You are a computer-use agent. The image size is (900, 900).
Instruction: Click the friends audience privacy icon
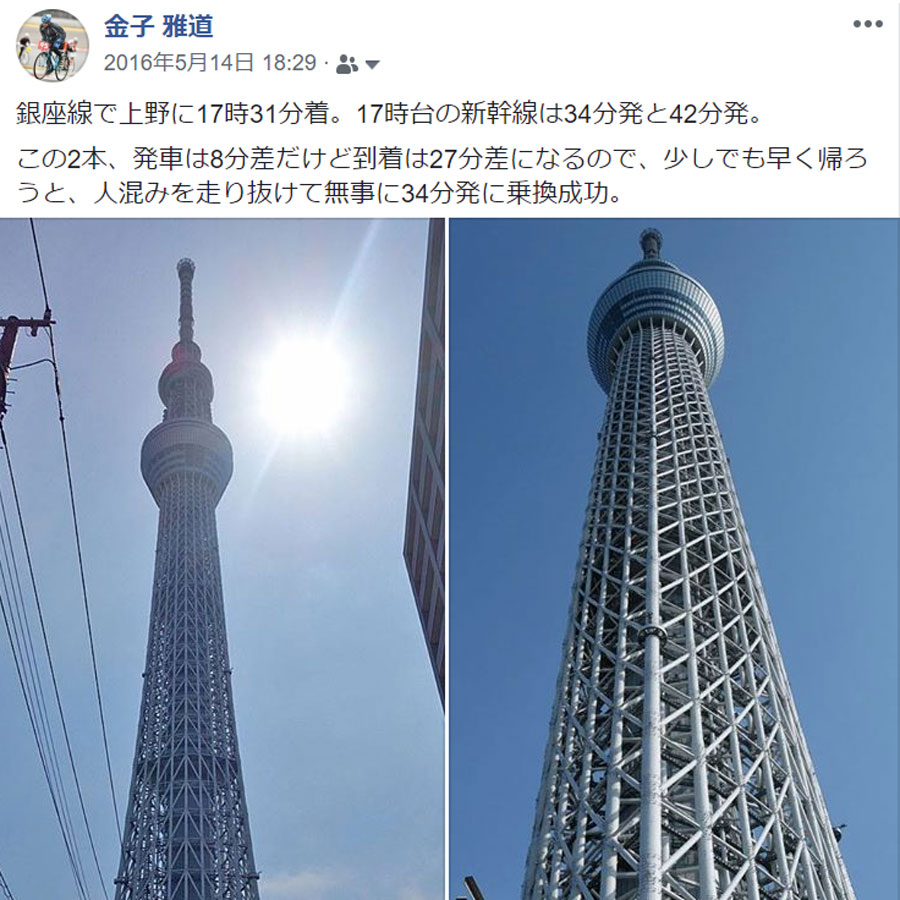(x=347, y=64)
